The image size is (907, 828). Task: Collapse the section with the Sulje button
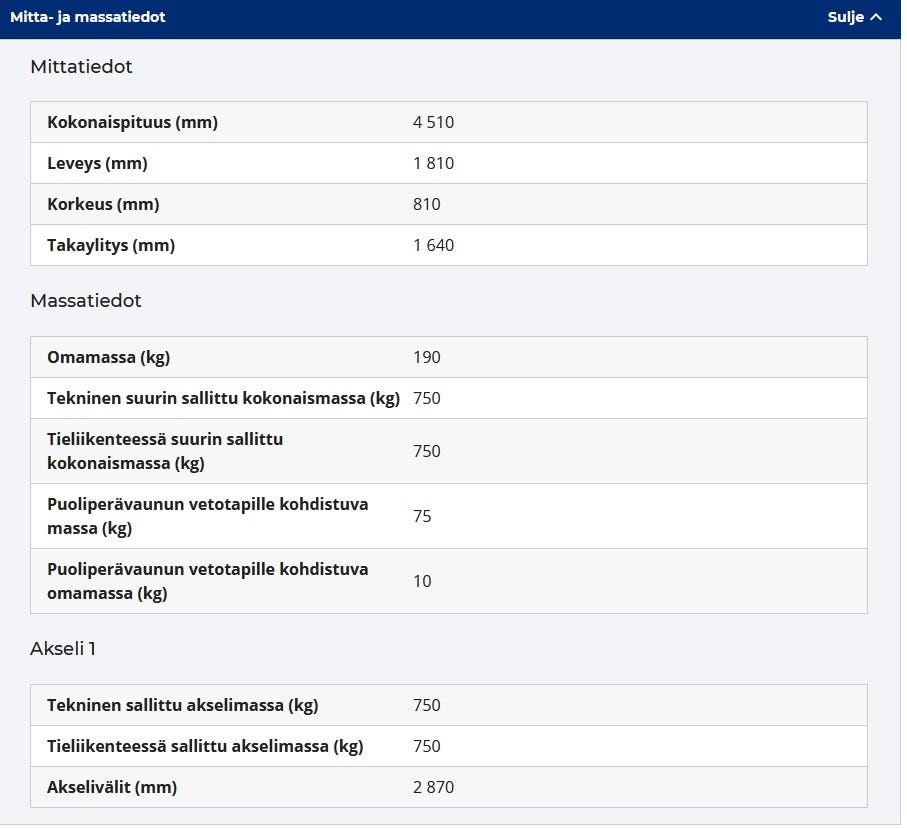(x=854, y=17)
